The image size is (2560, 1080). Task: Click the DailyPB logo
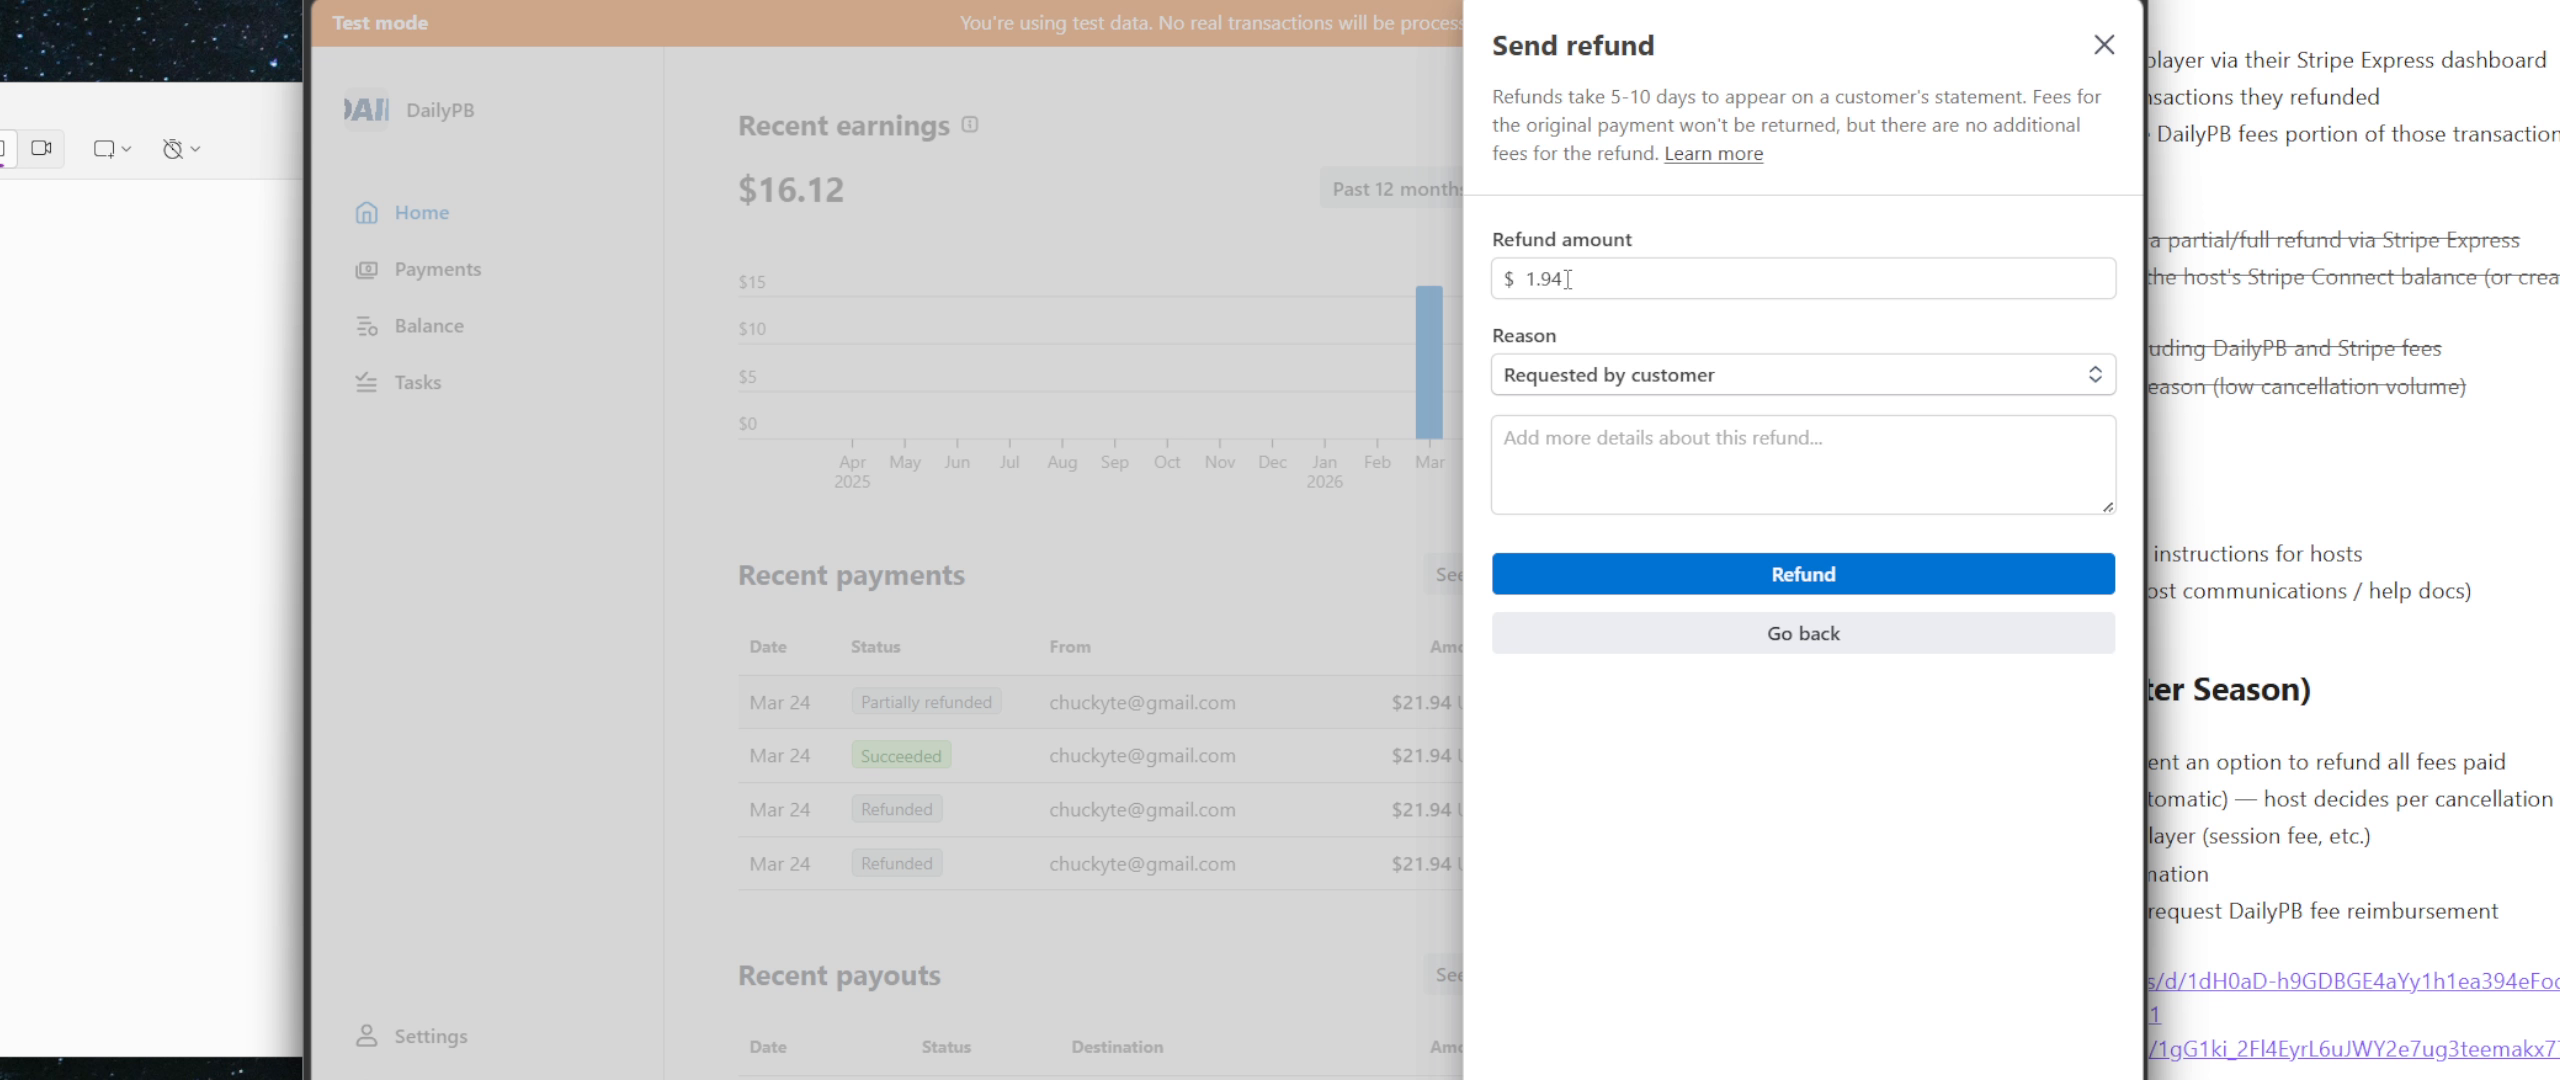point(367,110)
